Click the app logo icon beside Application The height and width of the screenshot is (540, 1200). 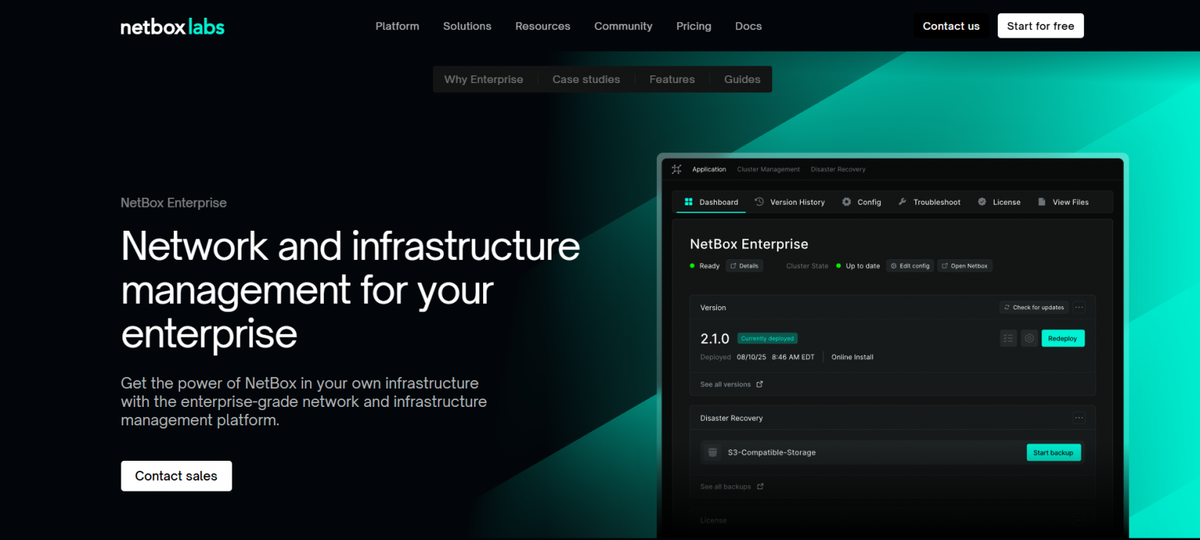point(677,169)
